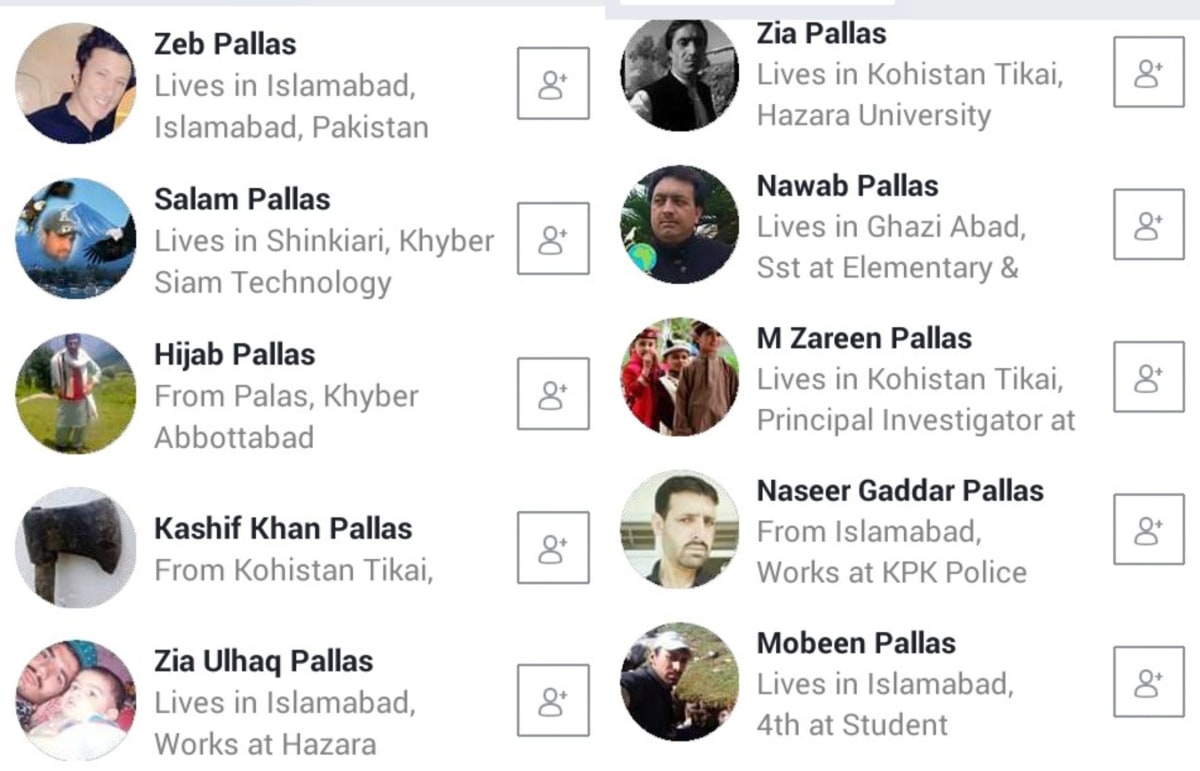View Kashif Khan Pallas profile picture

point(75,547)
